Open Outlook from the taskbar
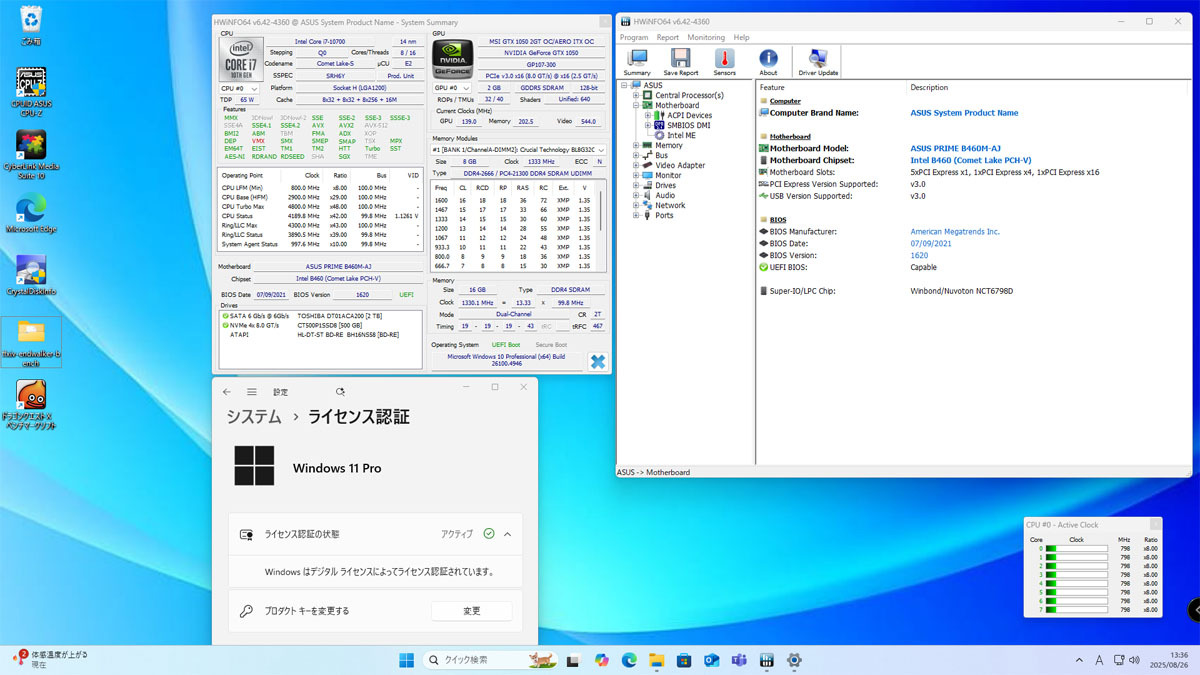 pyautogui.click(x=712, y=660)
